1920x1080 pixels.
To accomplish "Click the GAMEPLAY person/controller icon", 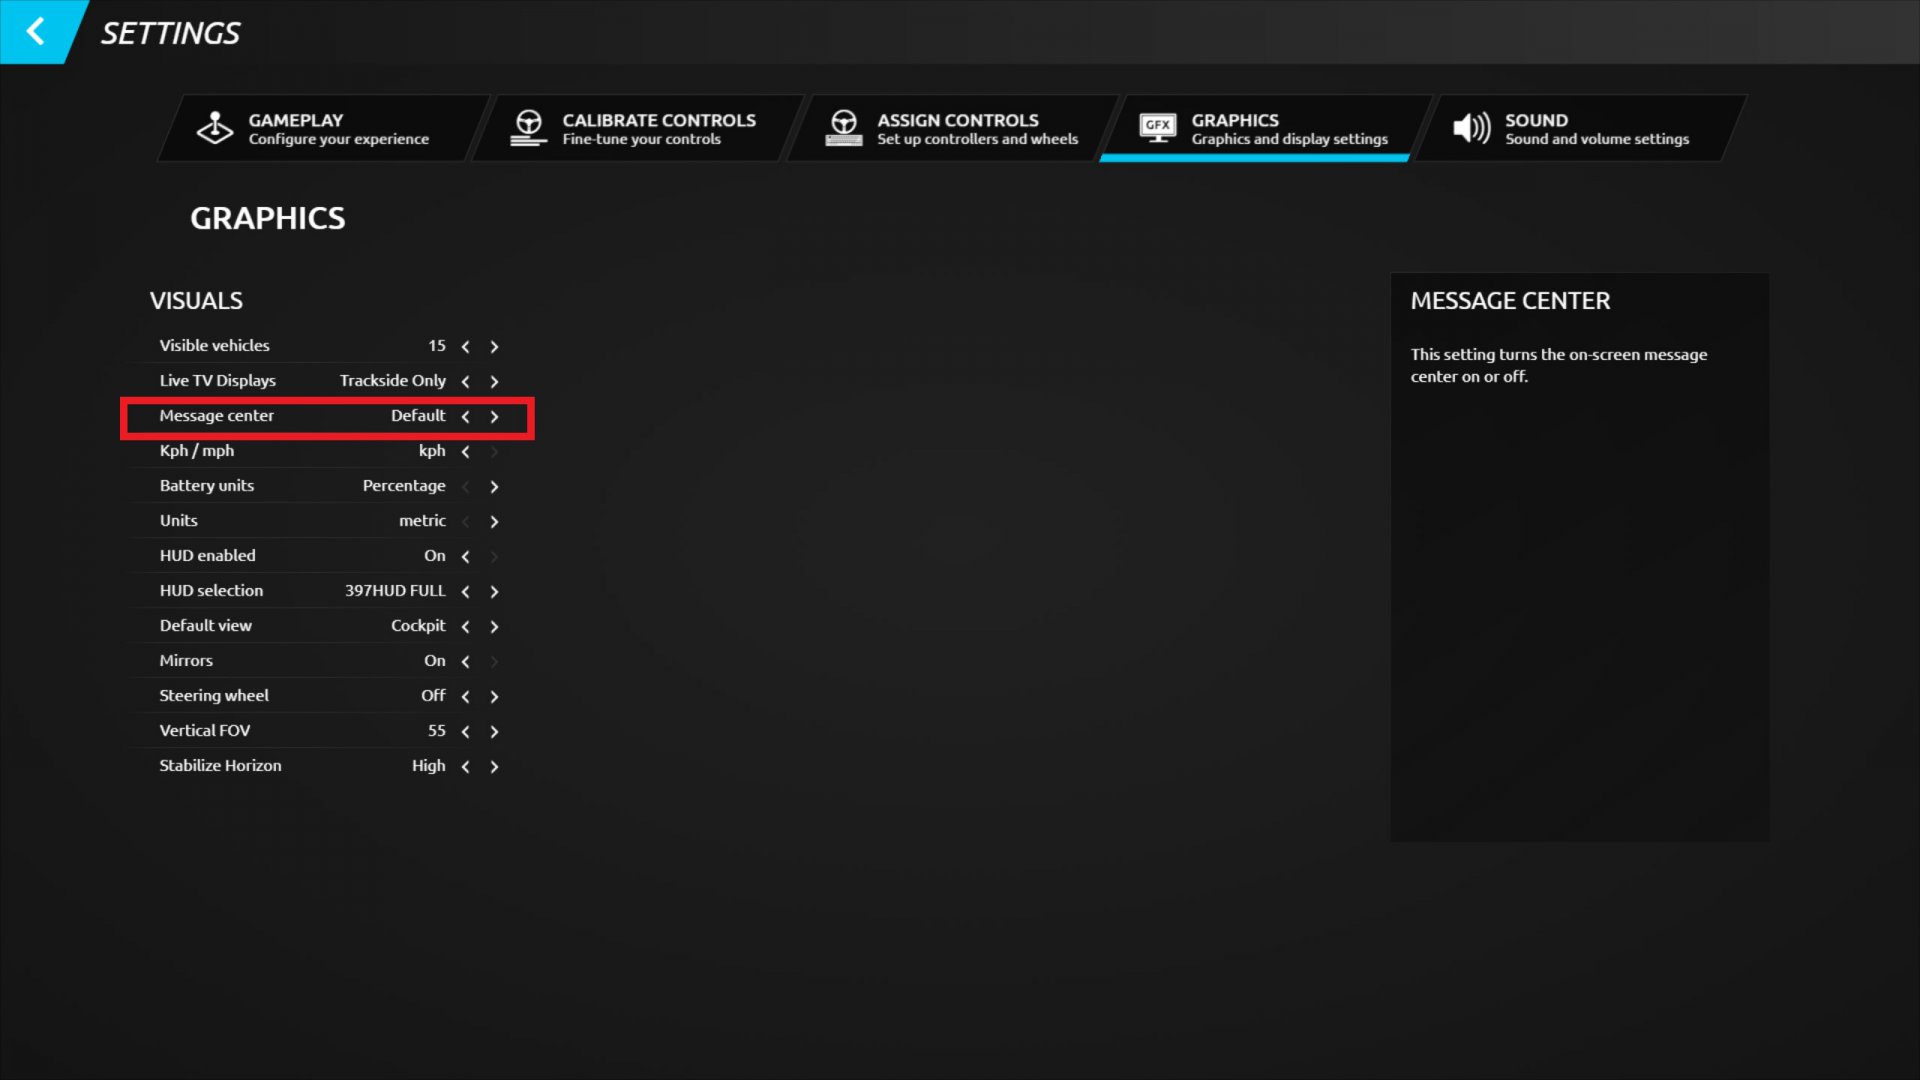I will (x=215, y=128).
